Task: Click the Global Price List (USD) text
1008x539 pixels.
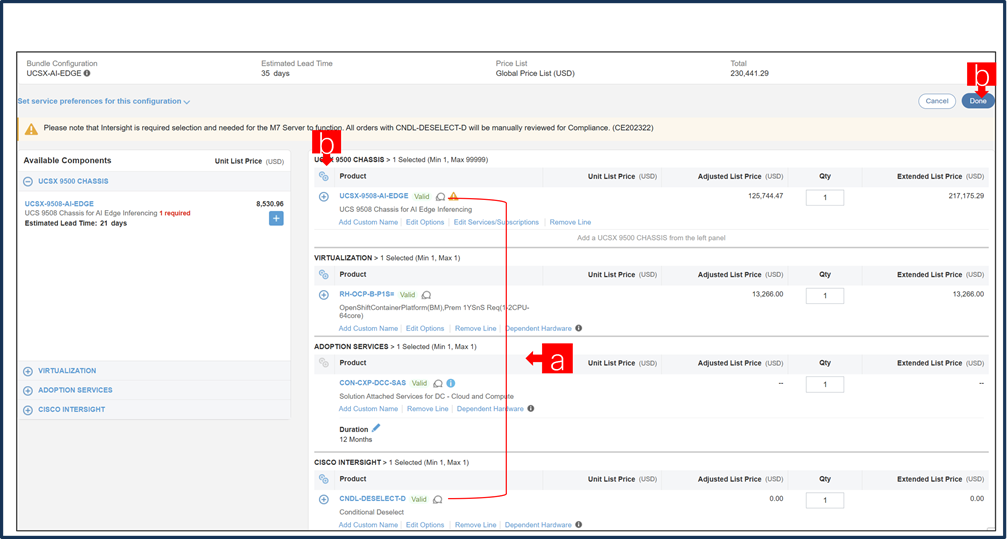Action: click(535, 73)
